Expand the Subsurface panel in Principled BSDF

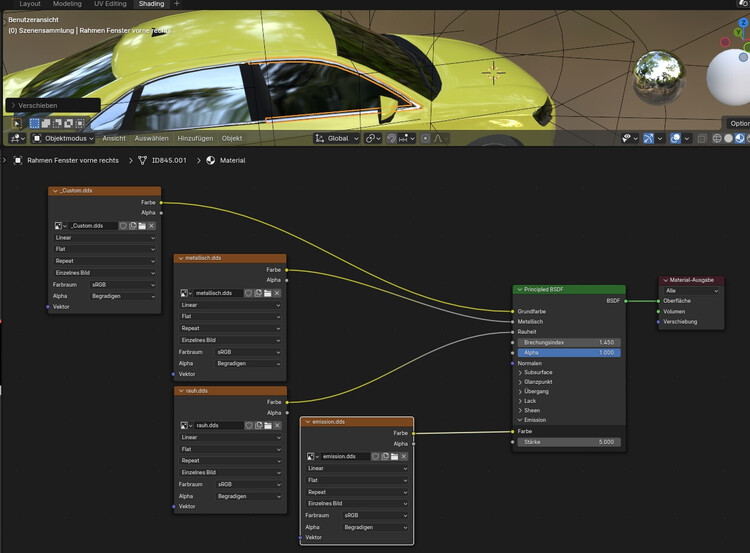[x=539, y=372]
